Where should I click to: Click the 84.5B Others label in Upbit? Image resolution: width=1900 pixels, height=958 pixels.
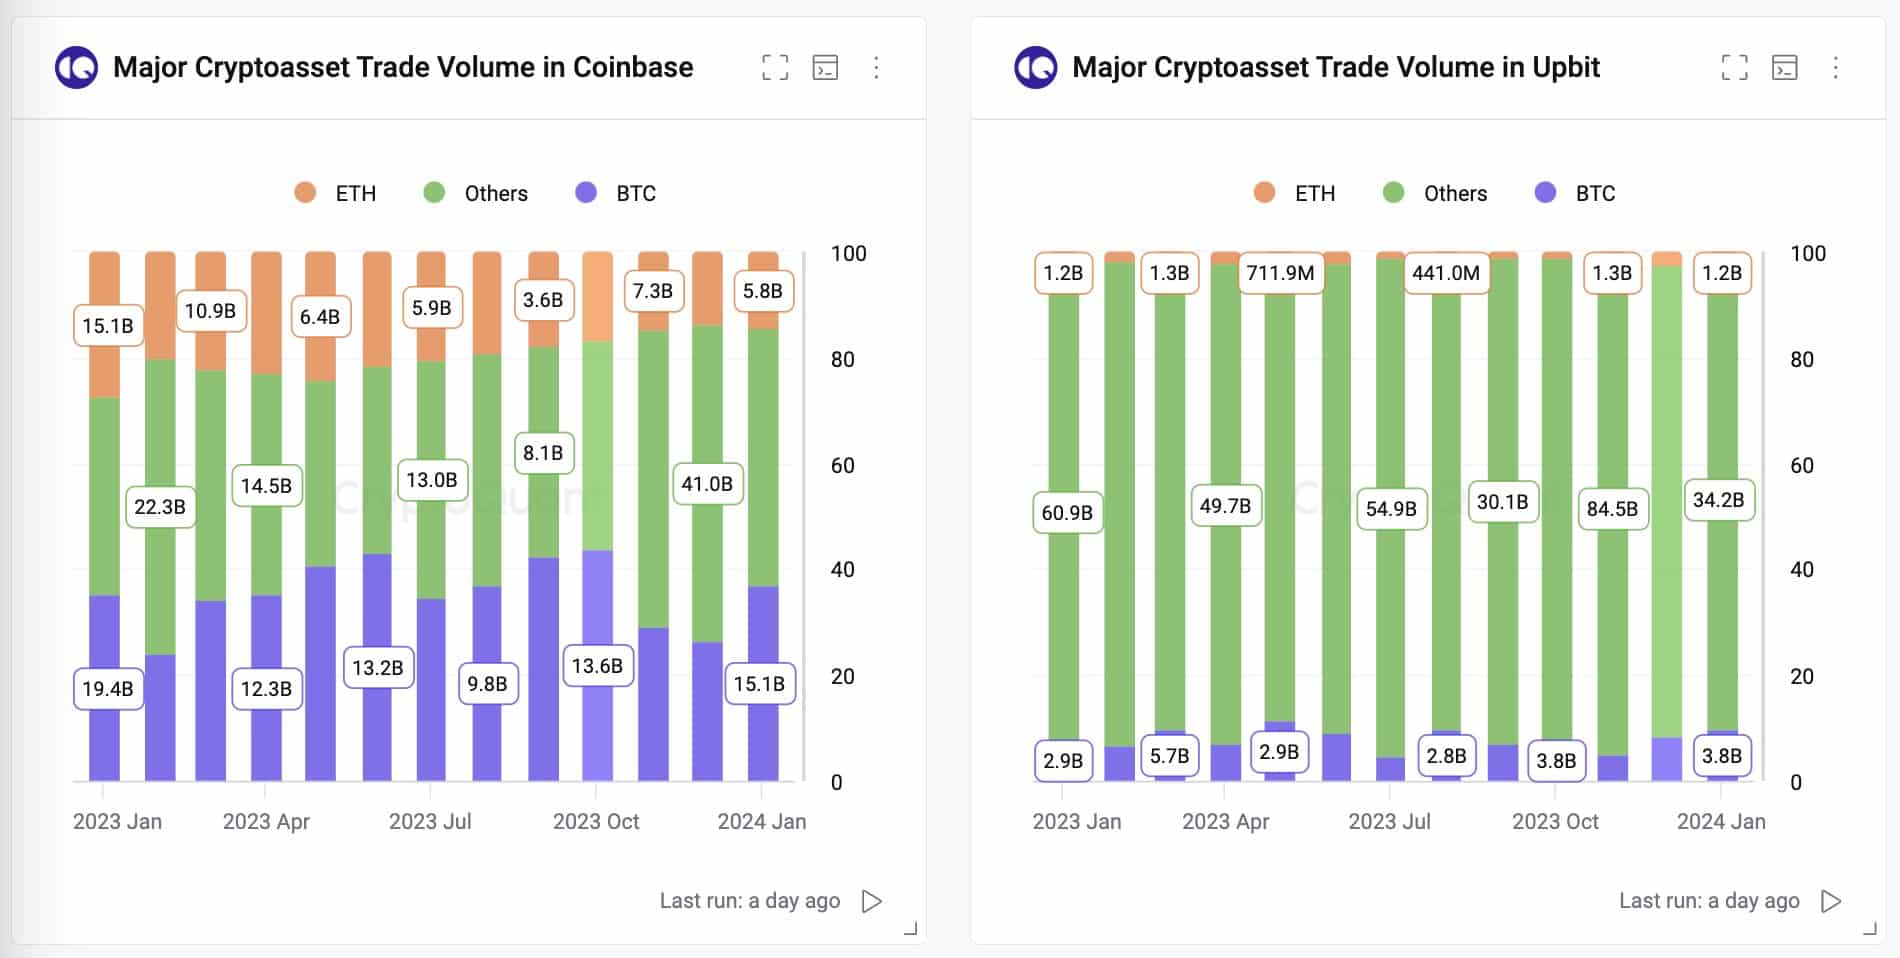(x=1612, y=509)
